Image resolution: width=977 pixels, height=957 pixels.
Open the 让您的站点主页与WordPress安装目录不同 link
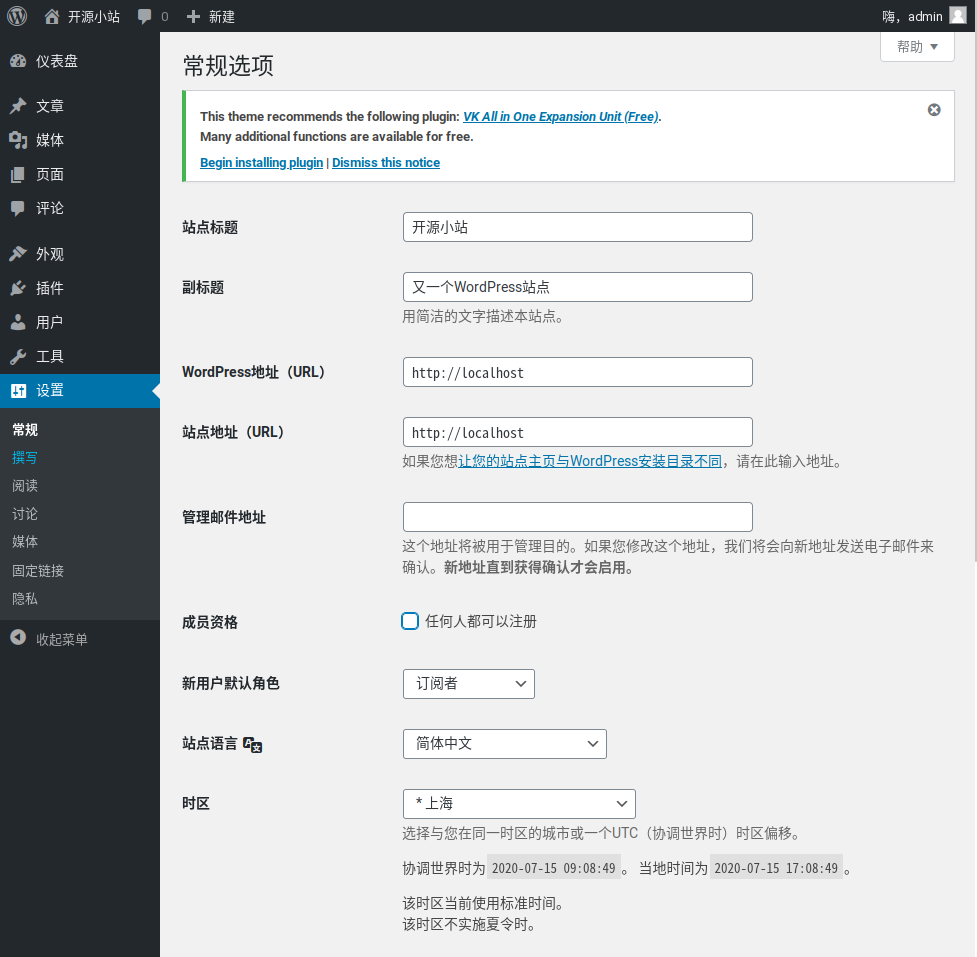point(590,461)
